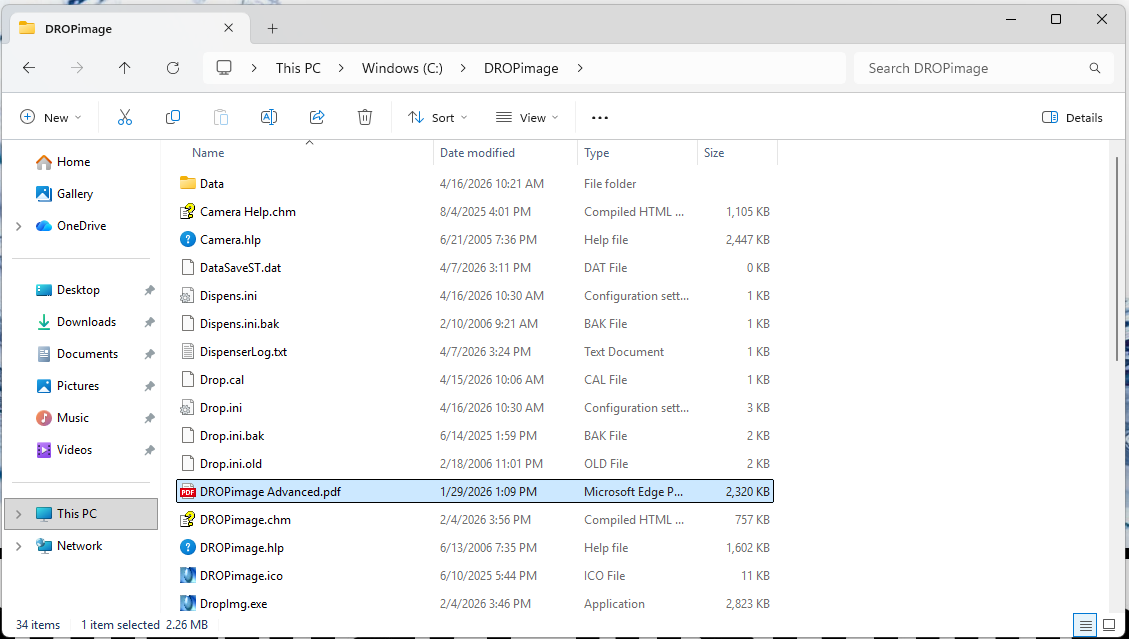
Task: Click the Copy icon in toolbar
Action: (x=173, y=117)
